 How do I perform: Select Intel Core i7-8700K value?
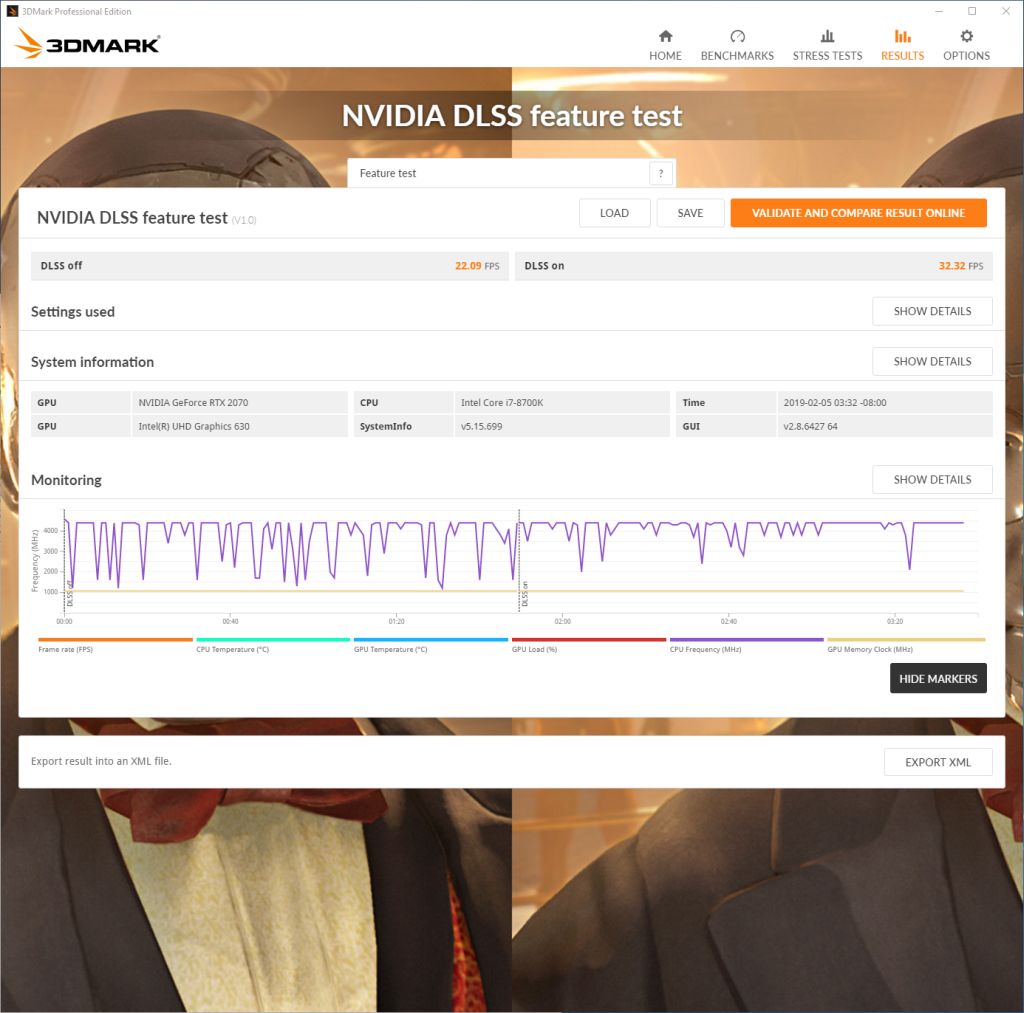(x=502, y=402)
